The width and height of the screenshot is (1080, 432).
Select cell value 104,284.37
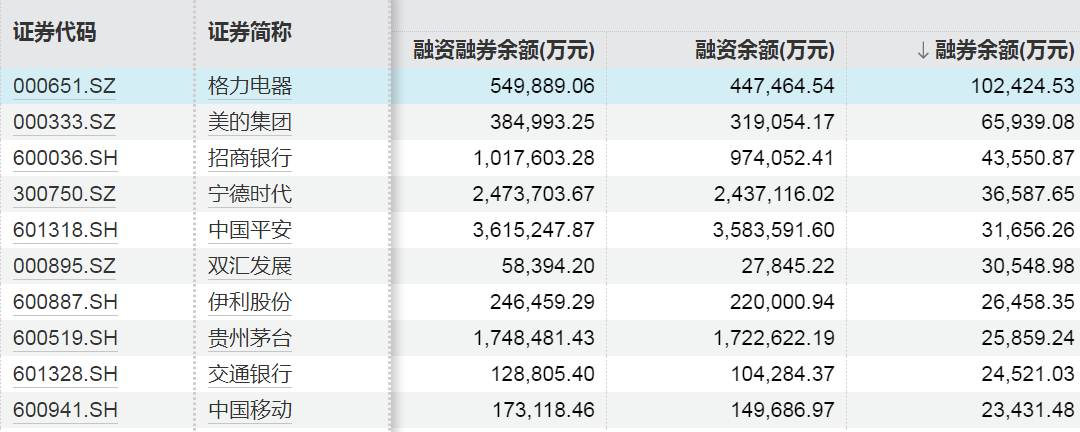[x=782, y=374]
